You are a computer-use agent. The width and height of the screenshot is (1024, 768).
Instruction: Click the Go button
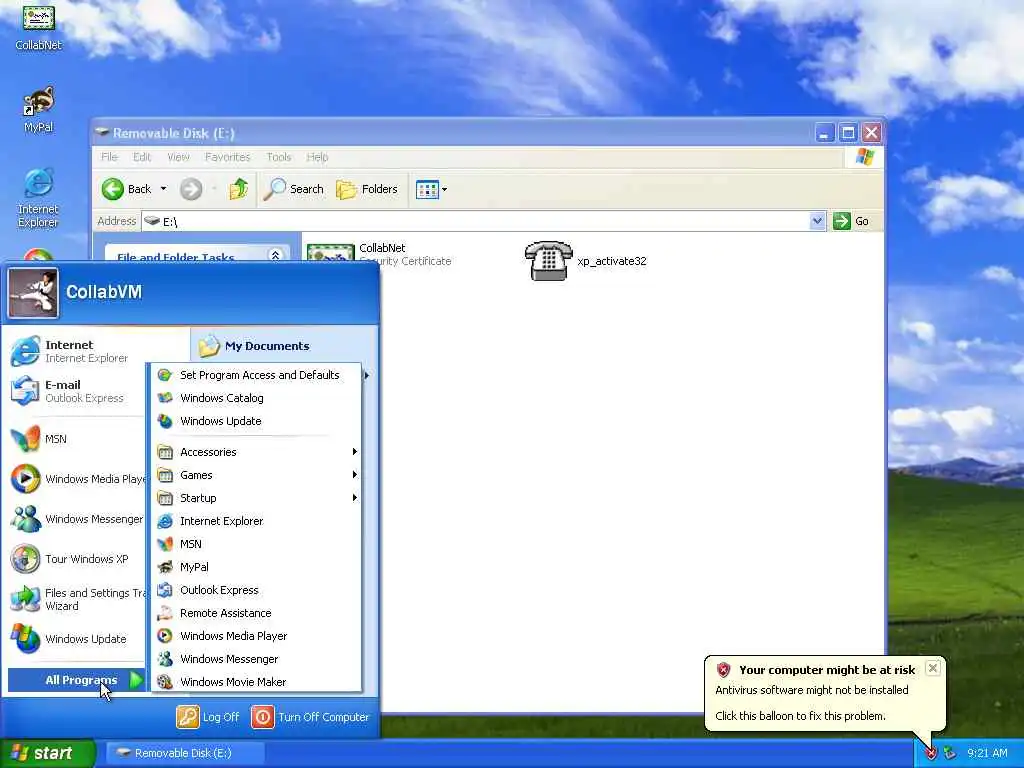(x=852, y=221)
